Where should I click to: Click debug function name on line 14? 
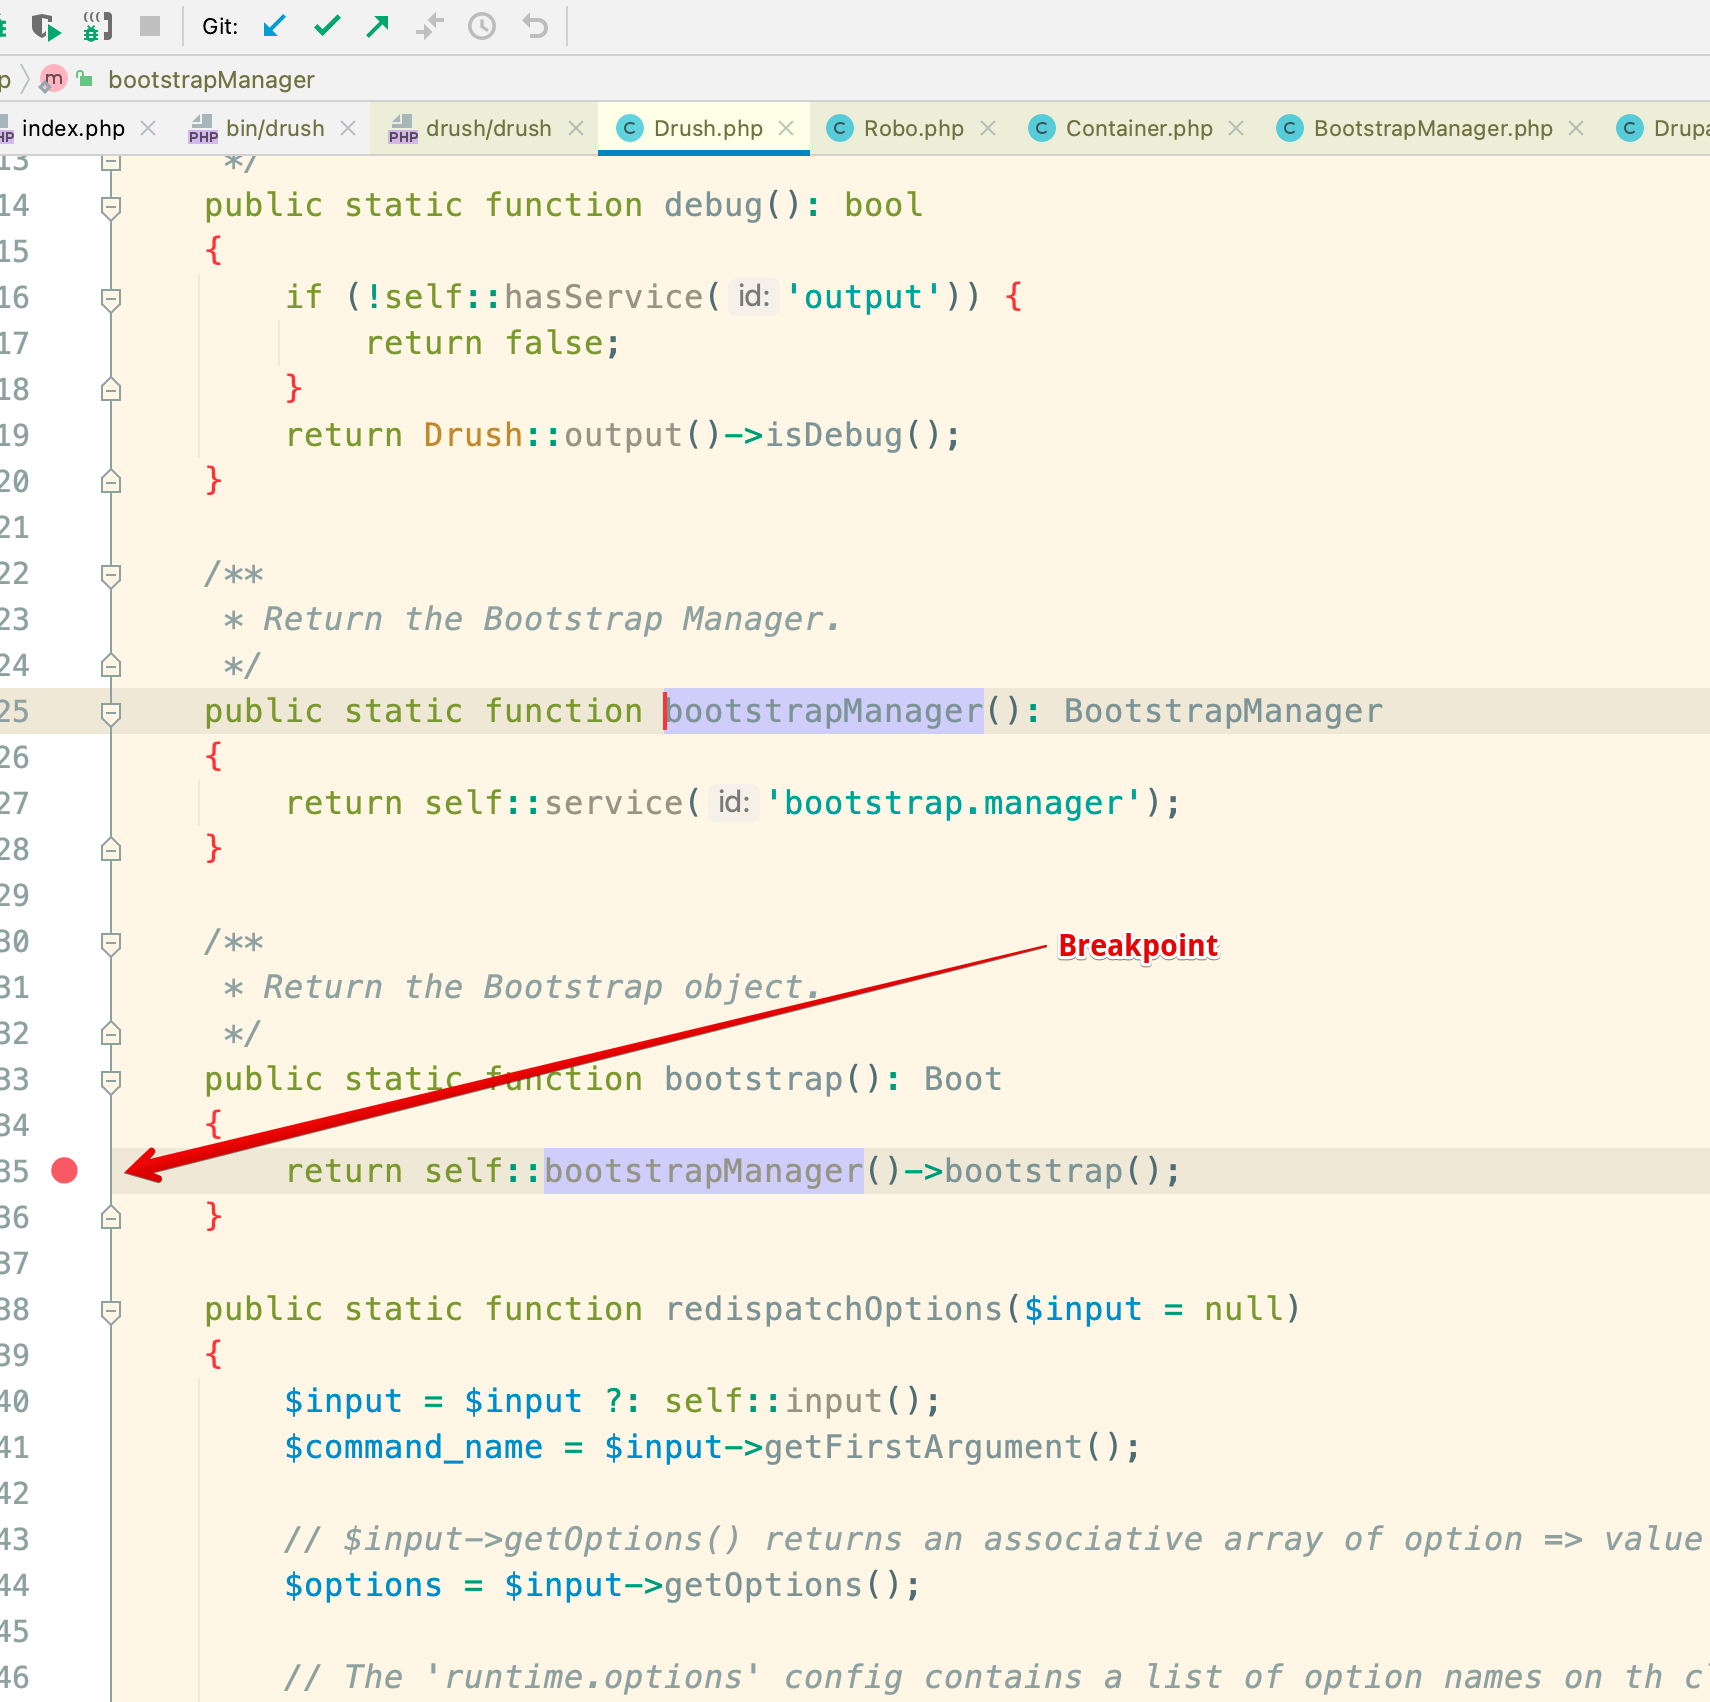click(713, 205)
